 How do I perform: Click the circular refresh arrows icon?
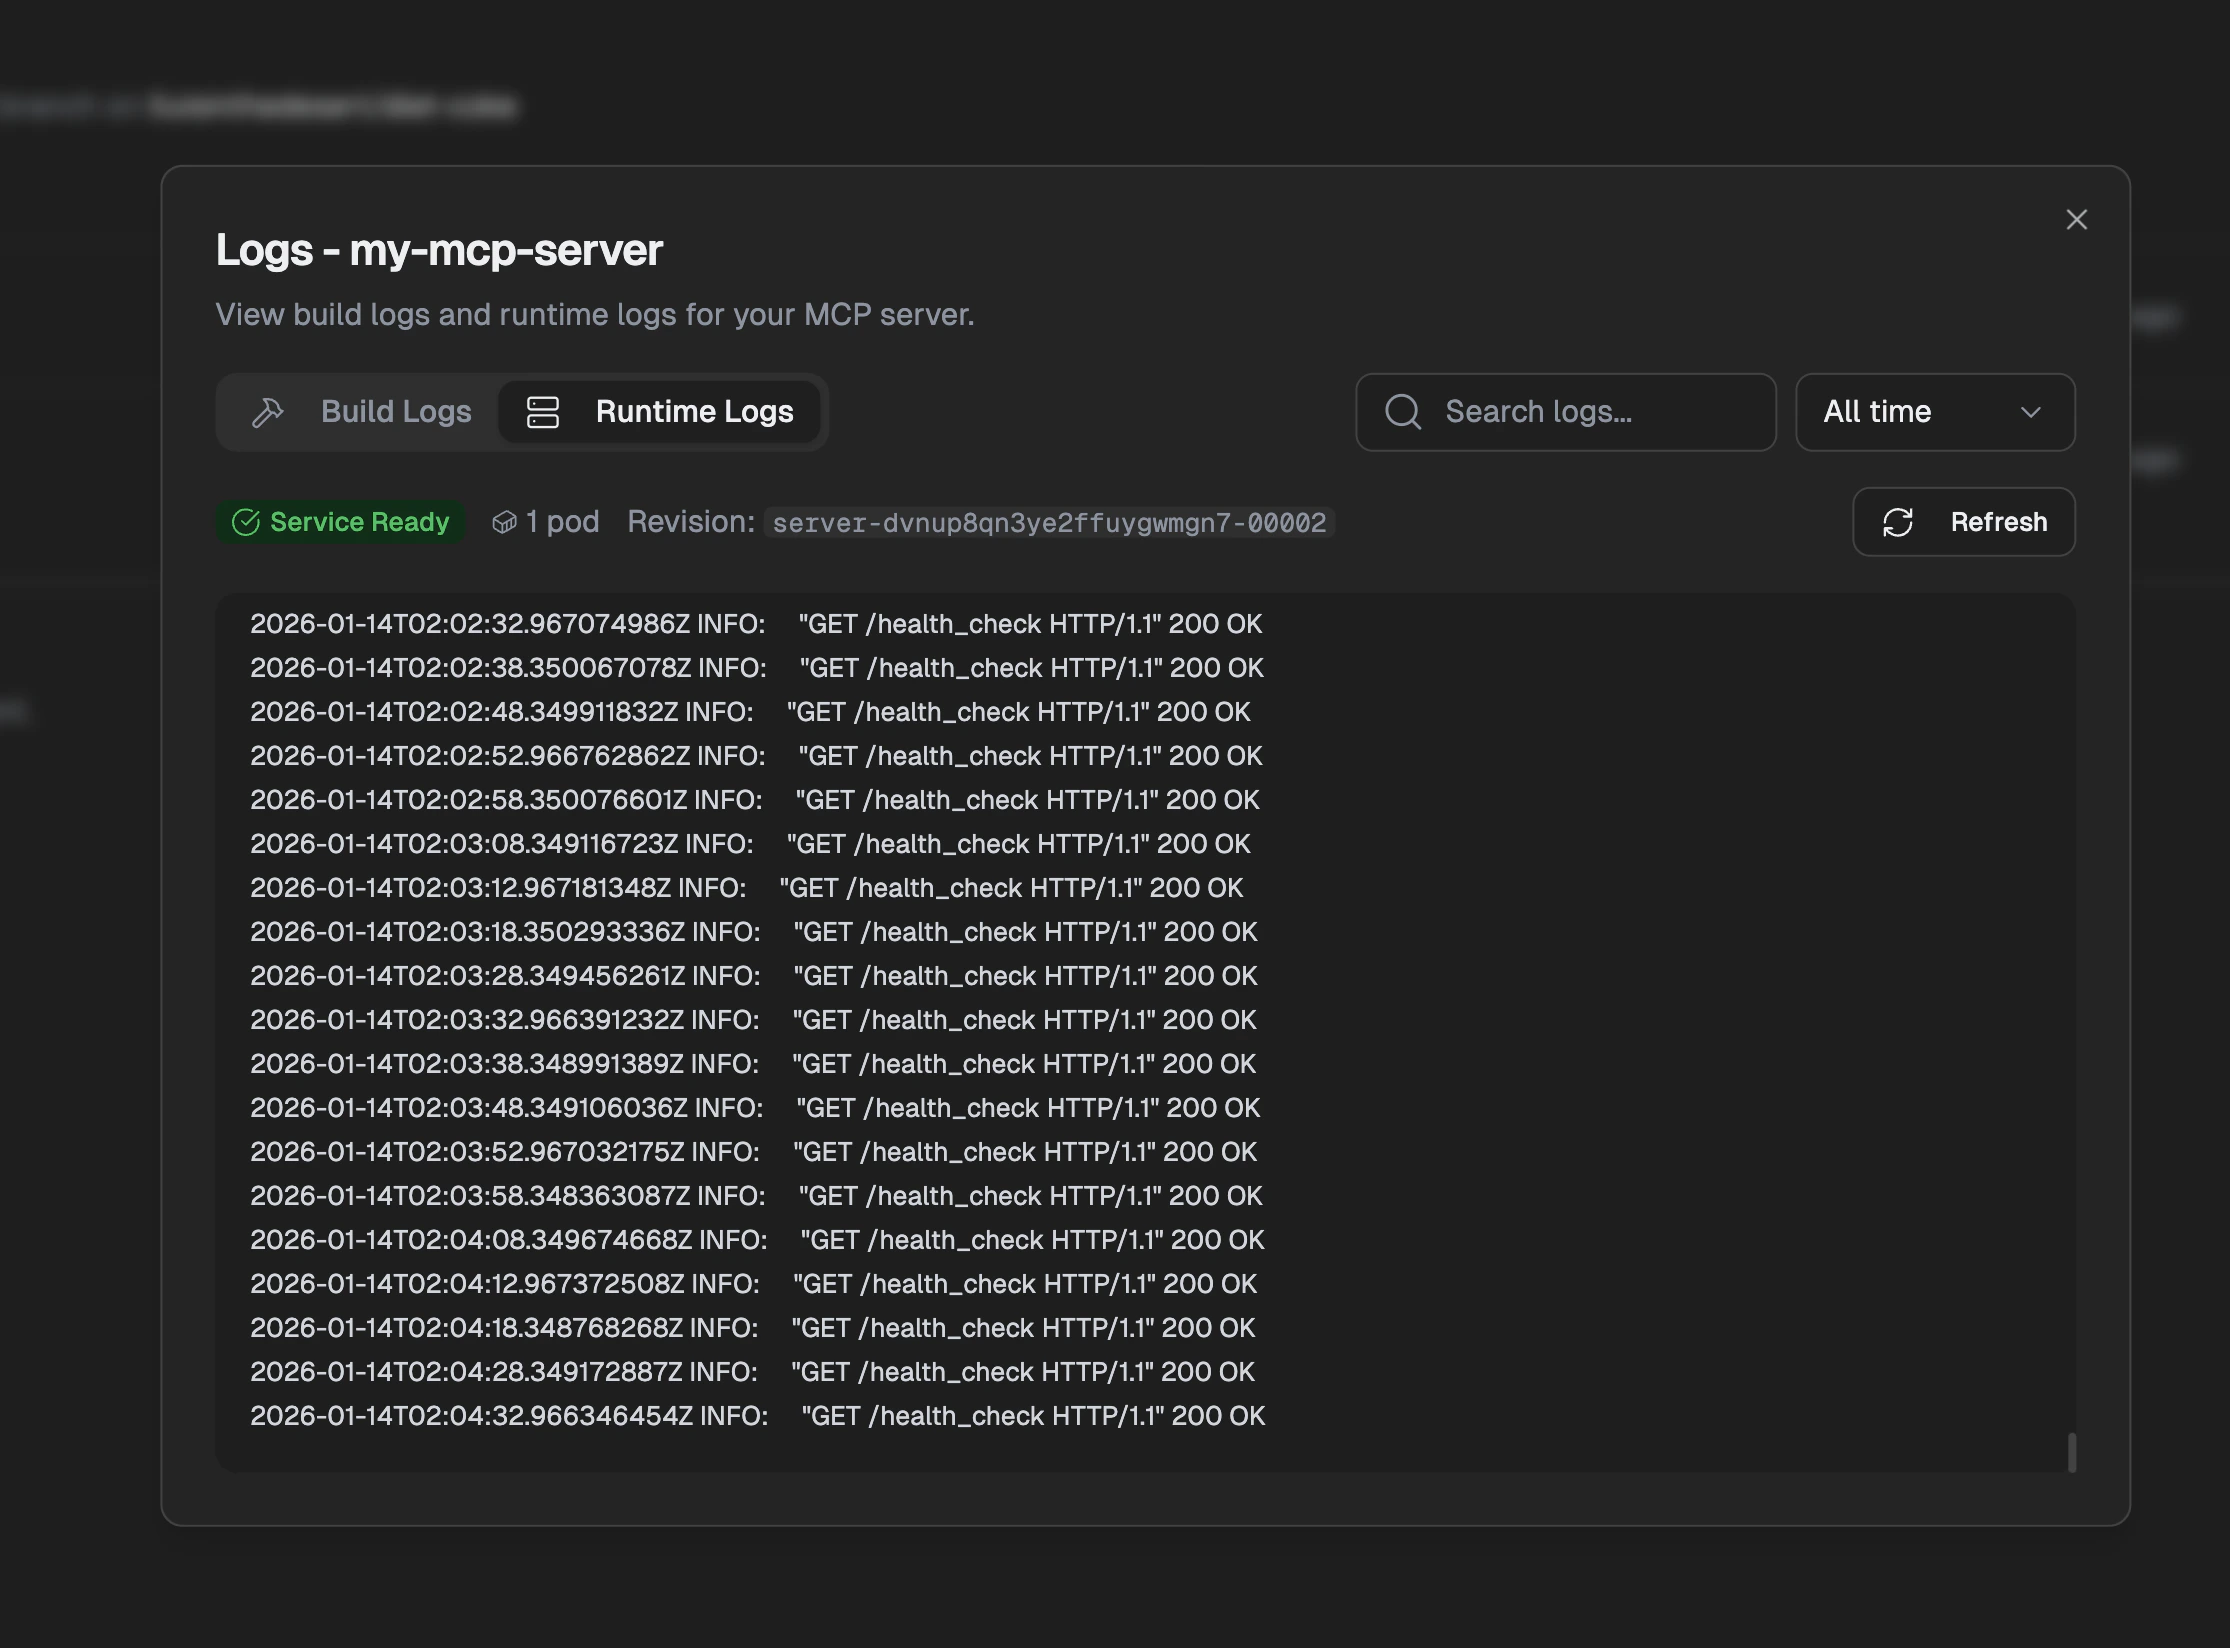1899,521
